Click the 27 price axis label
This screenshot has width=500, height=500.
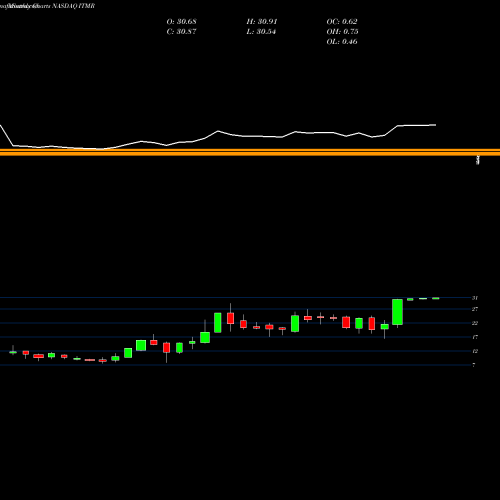tap(475, 309)
